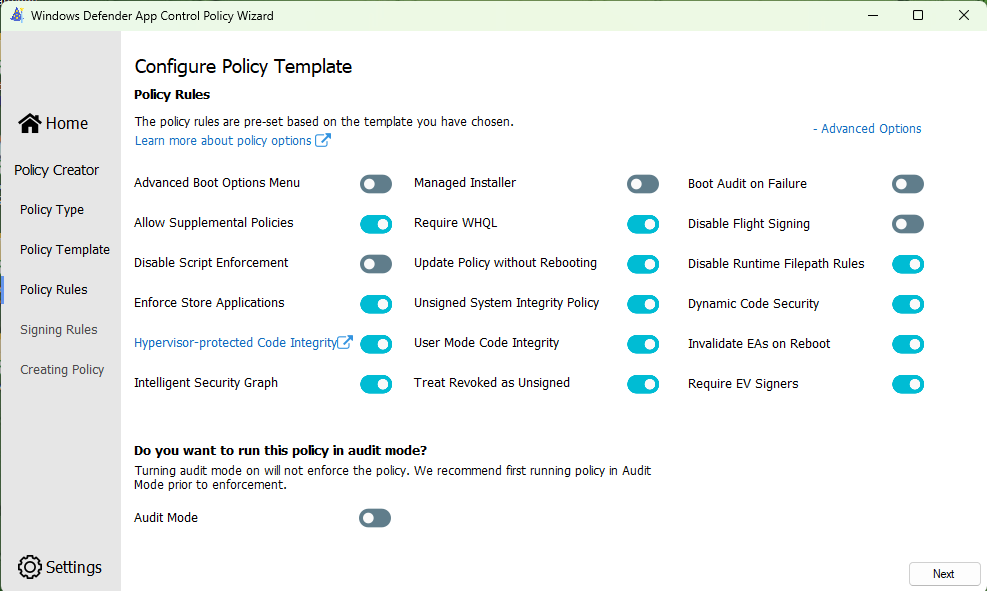Enable the Advanced Boot Options Menu toggle
The image size is (987, 591).
point(376,184)
